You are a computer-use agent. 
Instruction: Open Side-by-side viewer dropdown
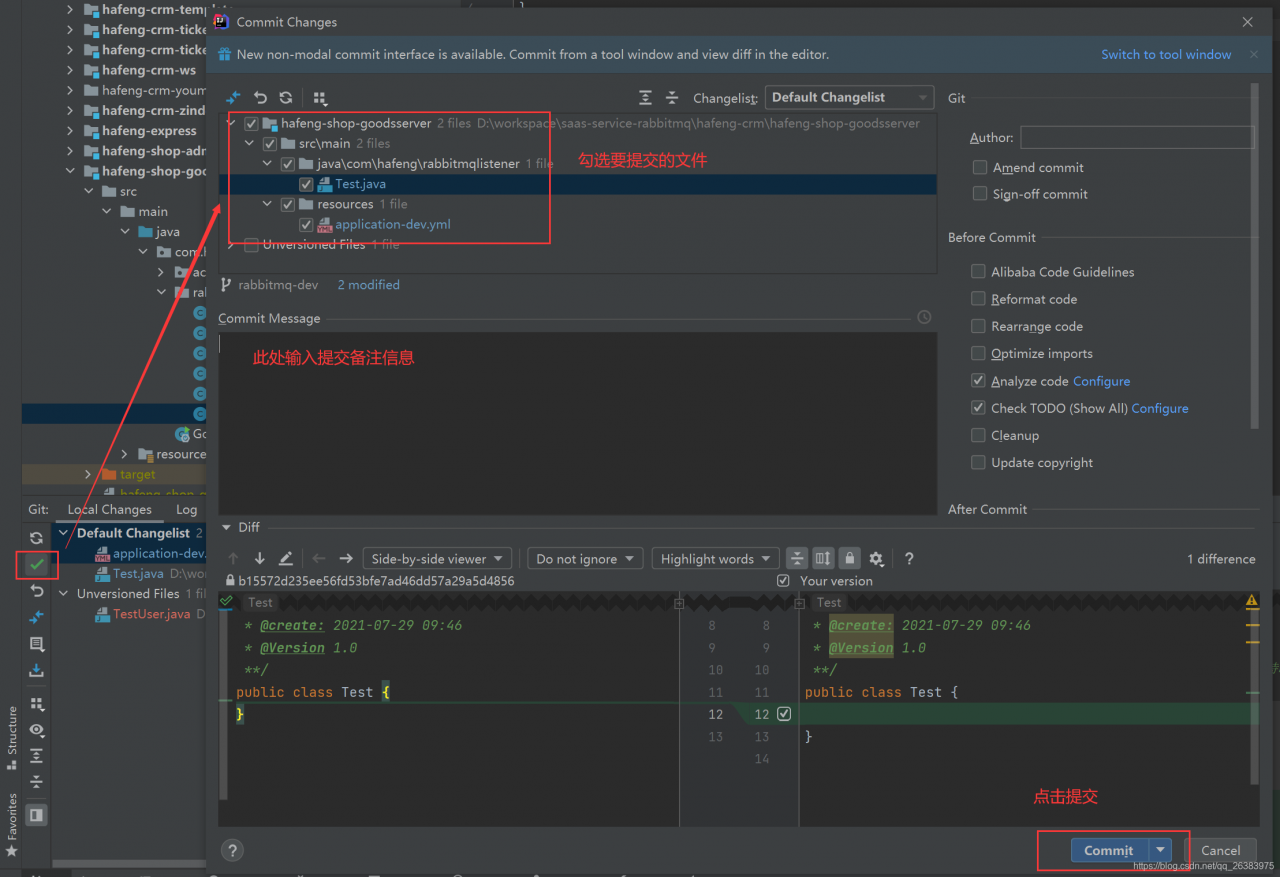coord(436,559)
